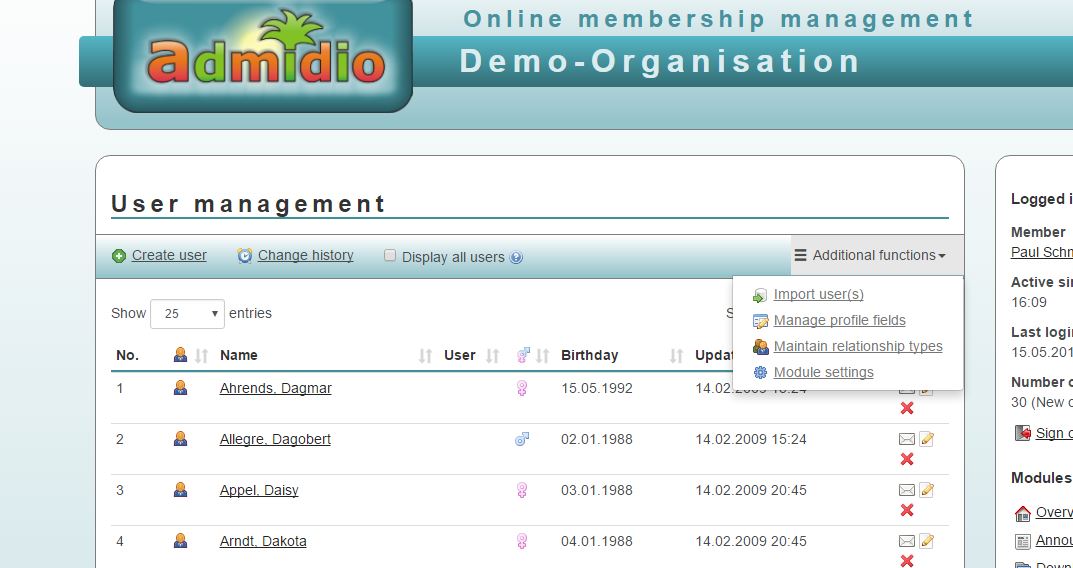Click the email icon for Arndt, Dakota
Screen dimensions: 1073x568
tap(906, 541)
